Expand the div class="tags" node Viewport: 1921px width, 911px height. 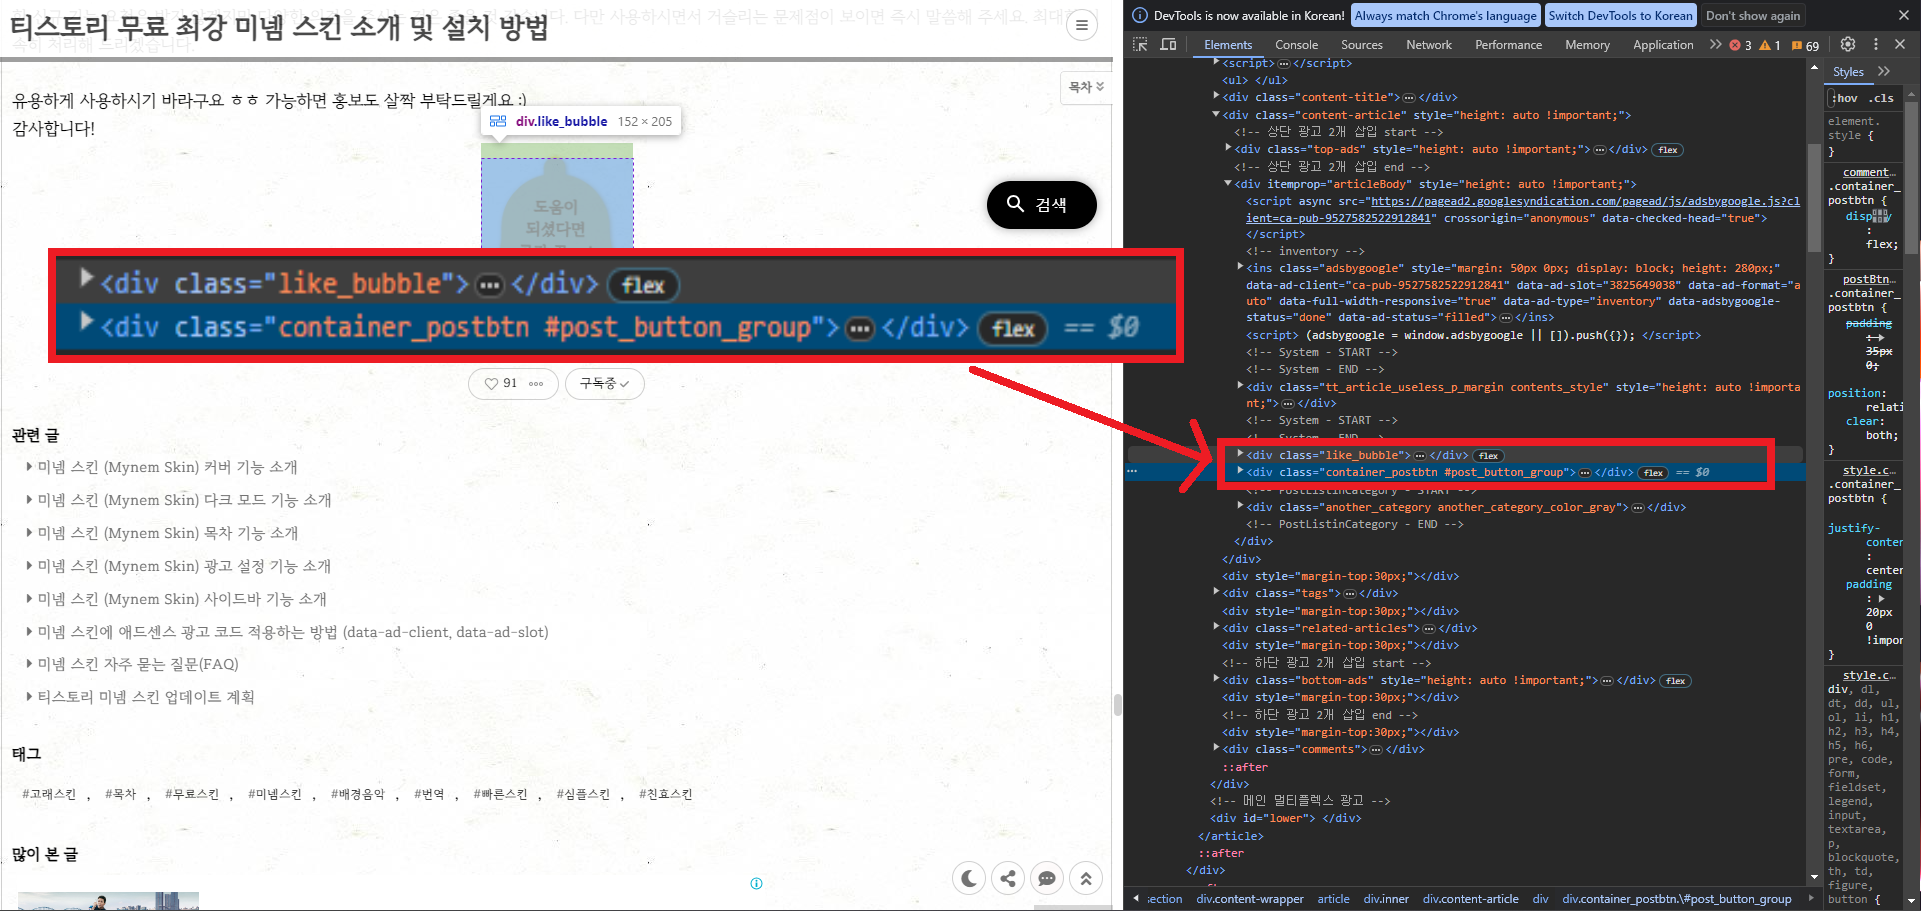(x=1216, y=593)
